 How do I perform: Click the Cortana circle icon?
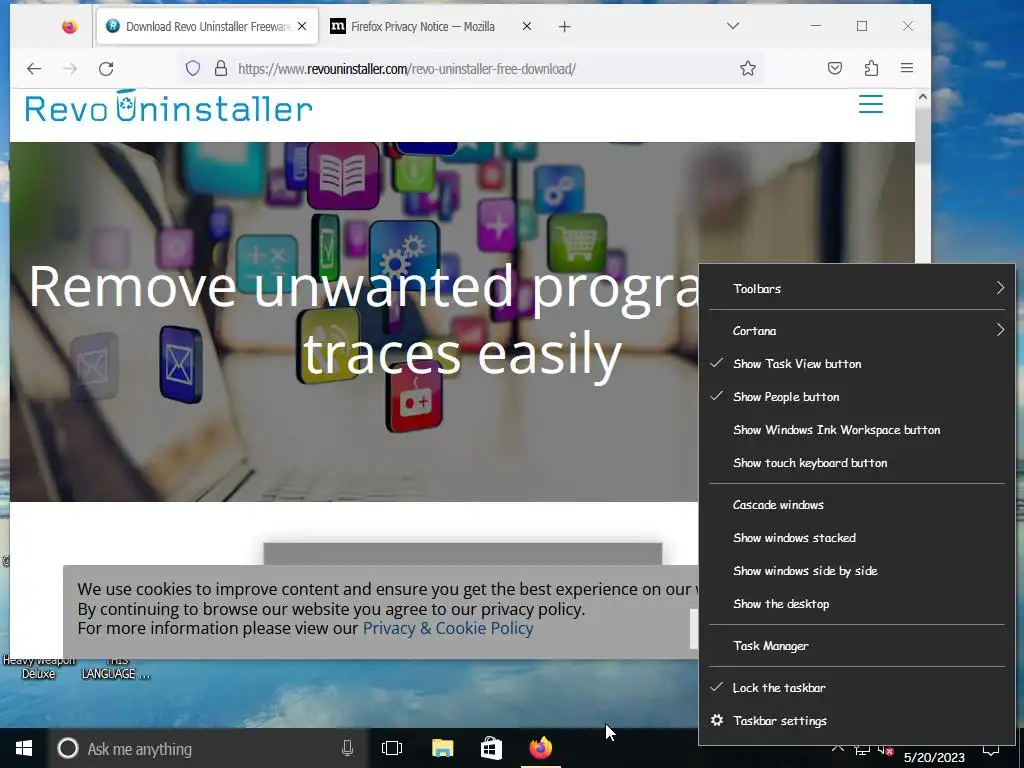coord(68,748)
